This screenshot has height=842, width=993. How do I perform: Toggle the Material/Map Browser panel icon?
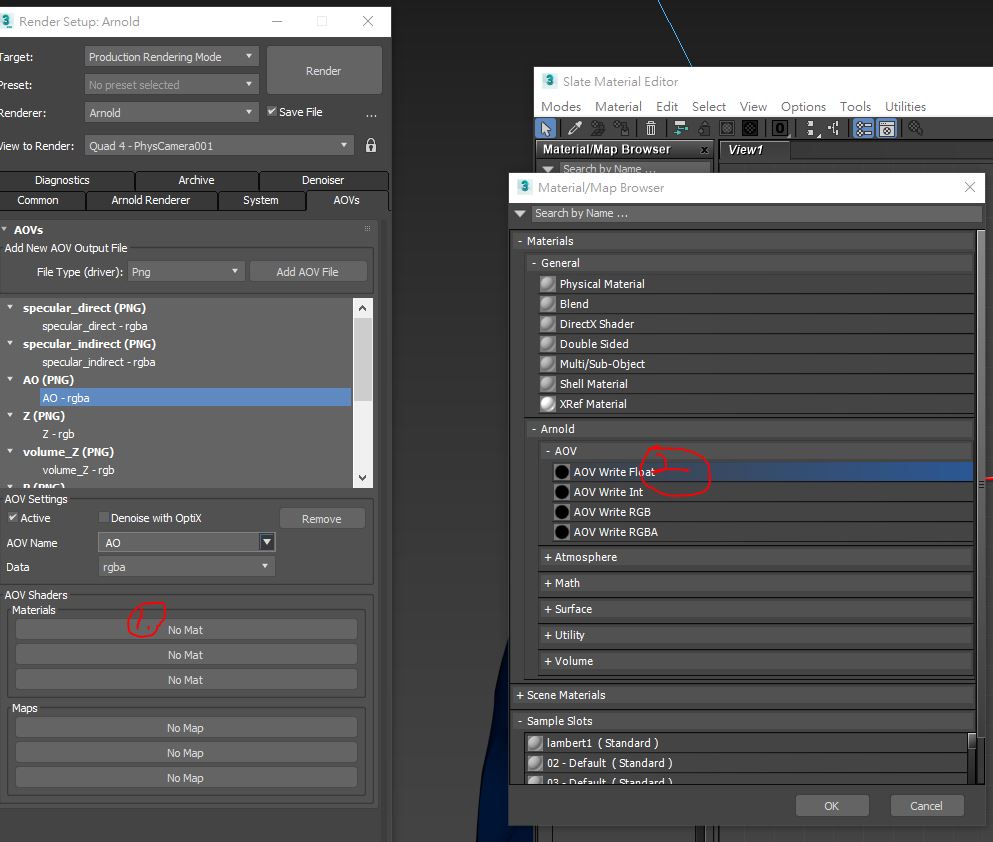(x=863, y=128)
